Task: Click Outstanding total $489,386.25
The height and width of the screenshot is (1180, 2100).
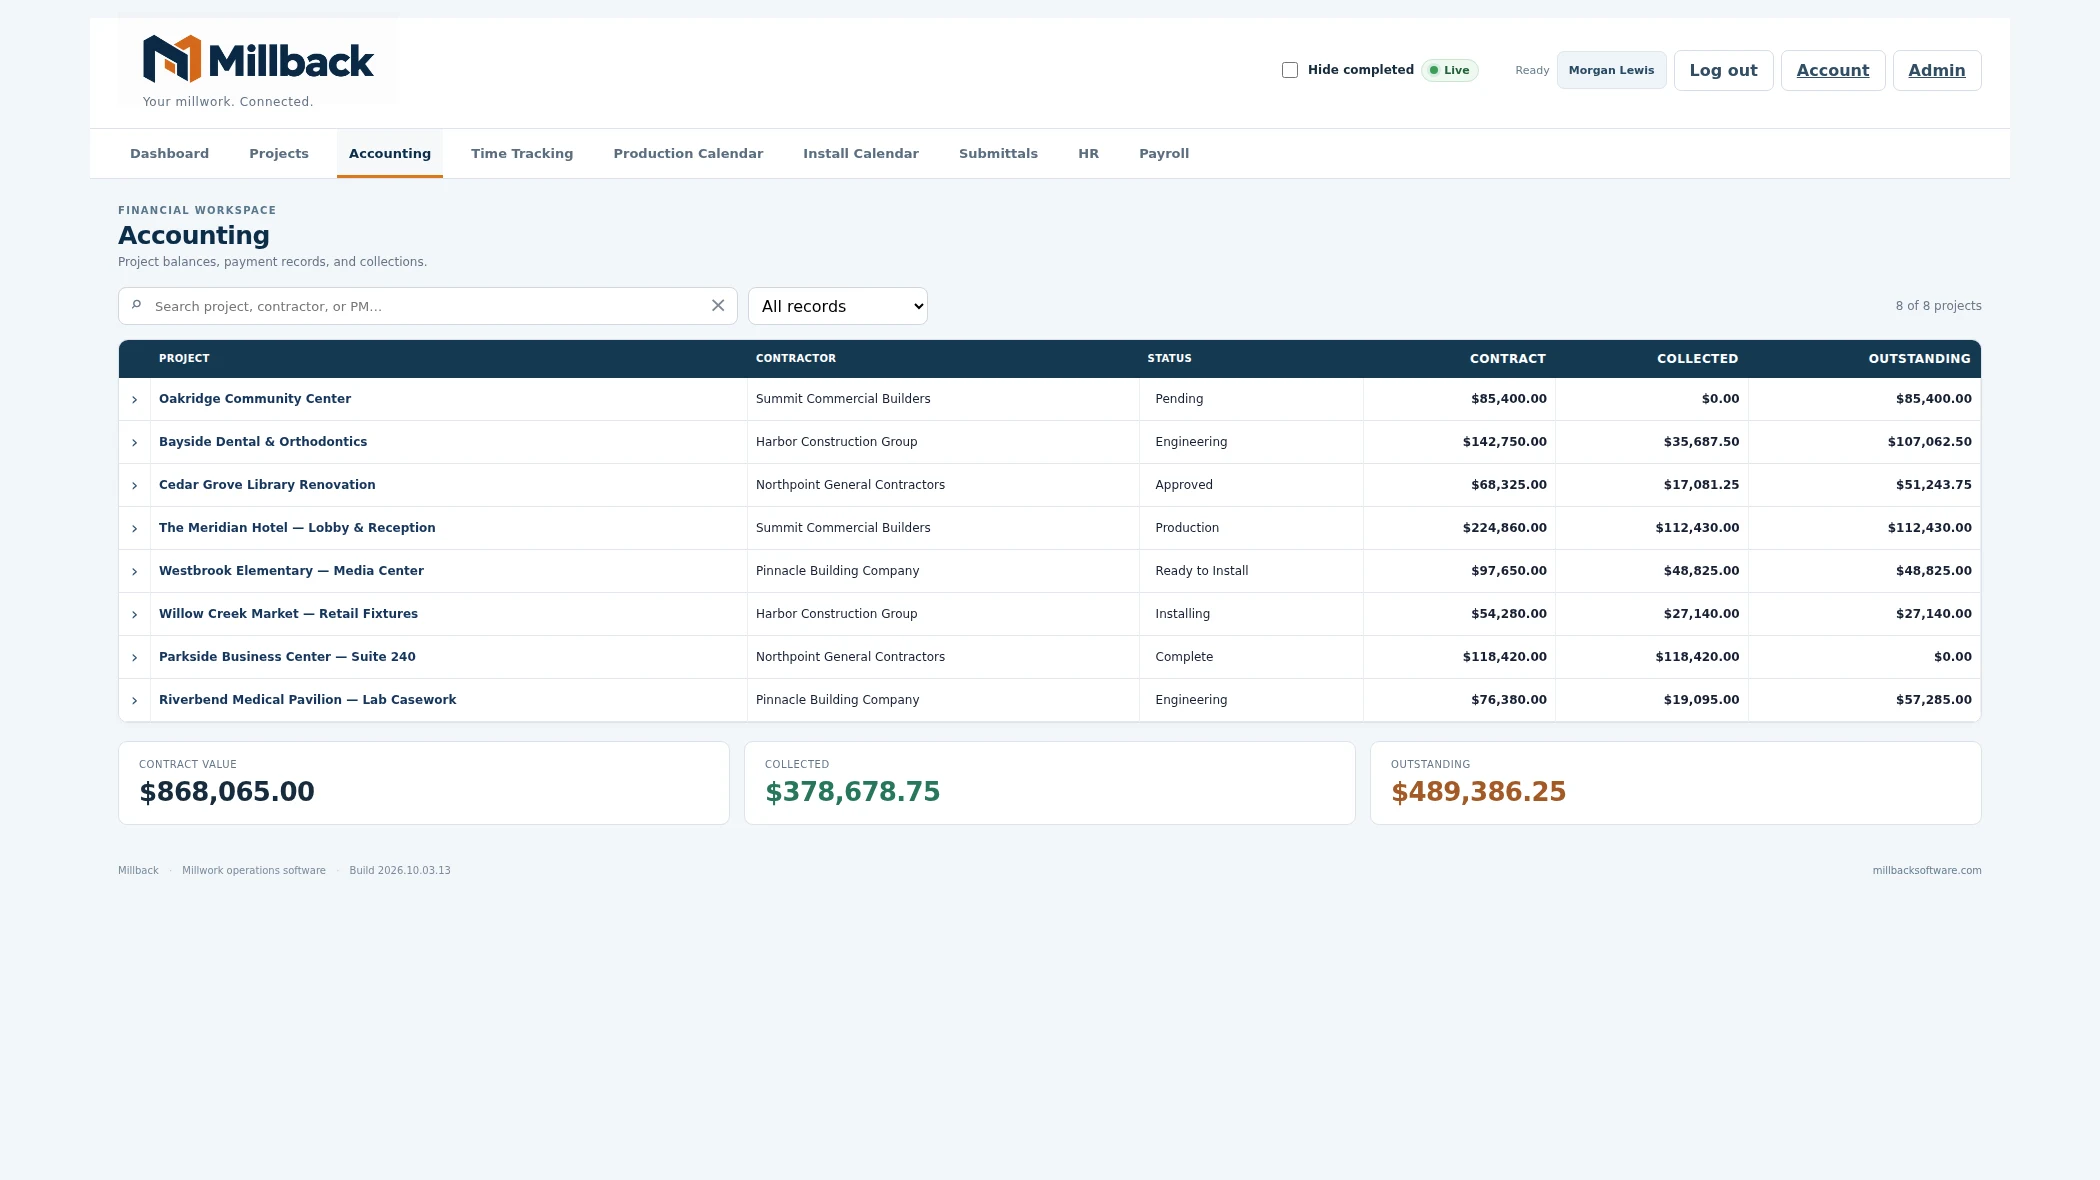Action: (1478, 792)
